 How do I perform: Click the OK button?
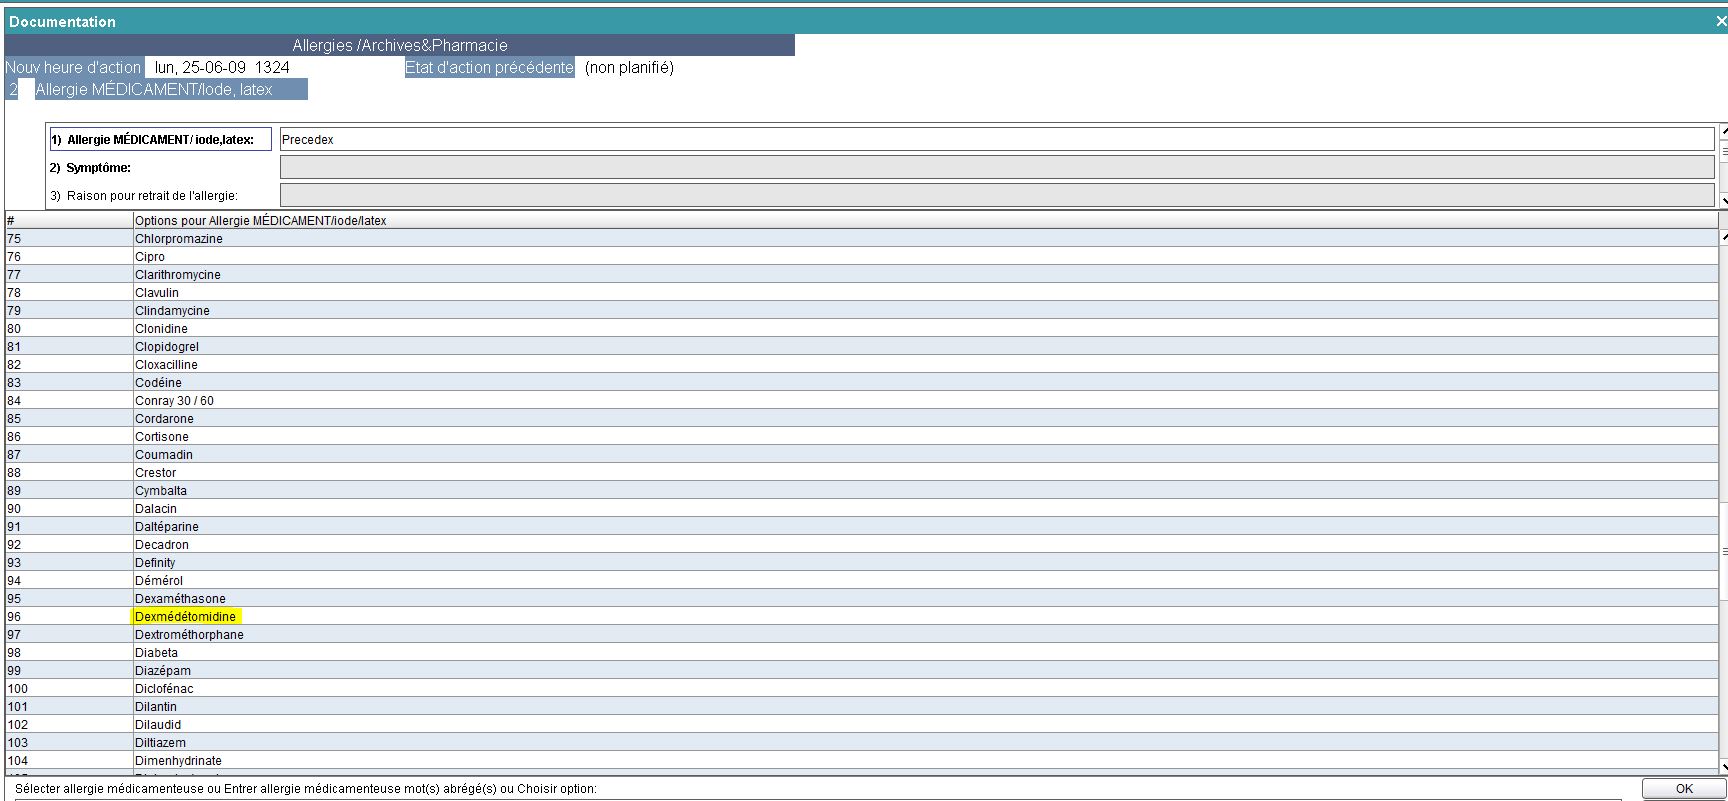click(1684, 789)
